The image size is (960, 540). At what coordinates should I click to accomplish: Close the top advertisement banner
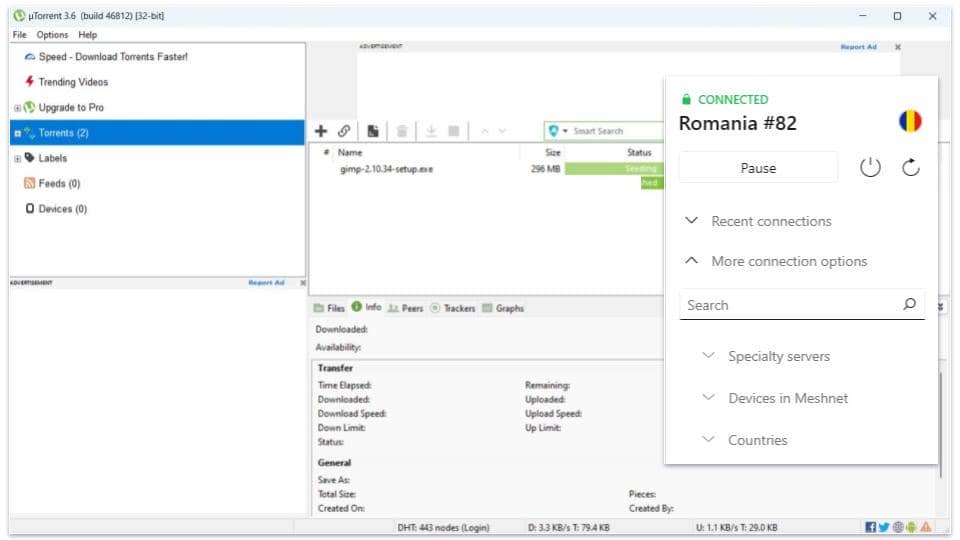898,47
